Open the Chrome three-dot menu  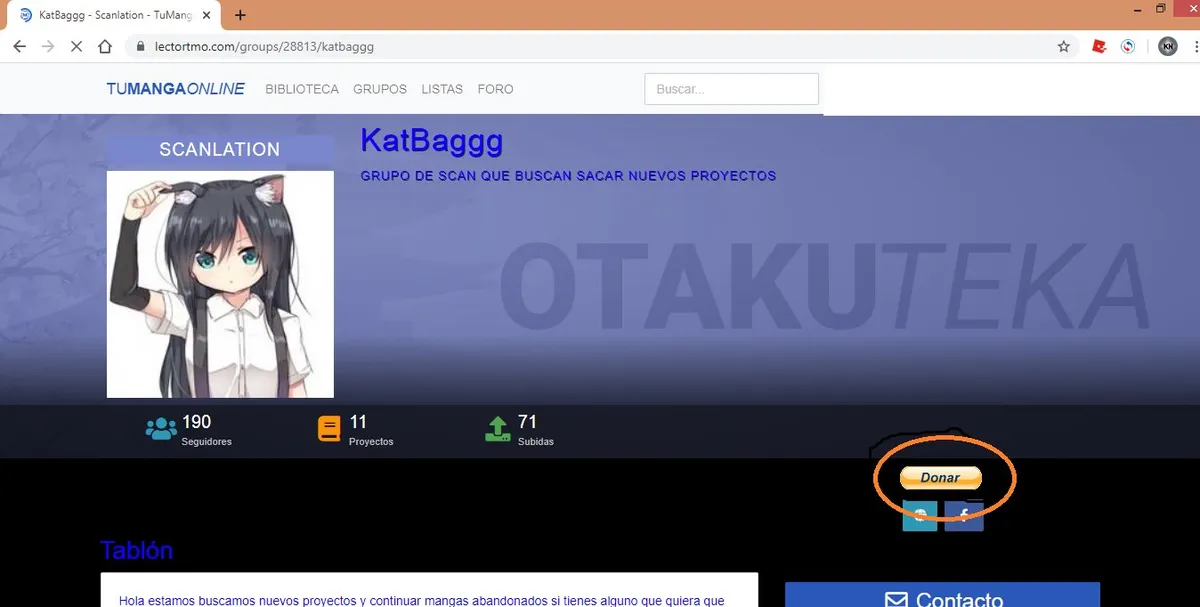pos(1195,46)
